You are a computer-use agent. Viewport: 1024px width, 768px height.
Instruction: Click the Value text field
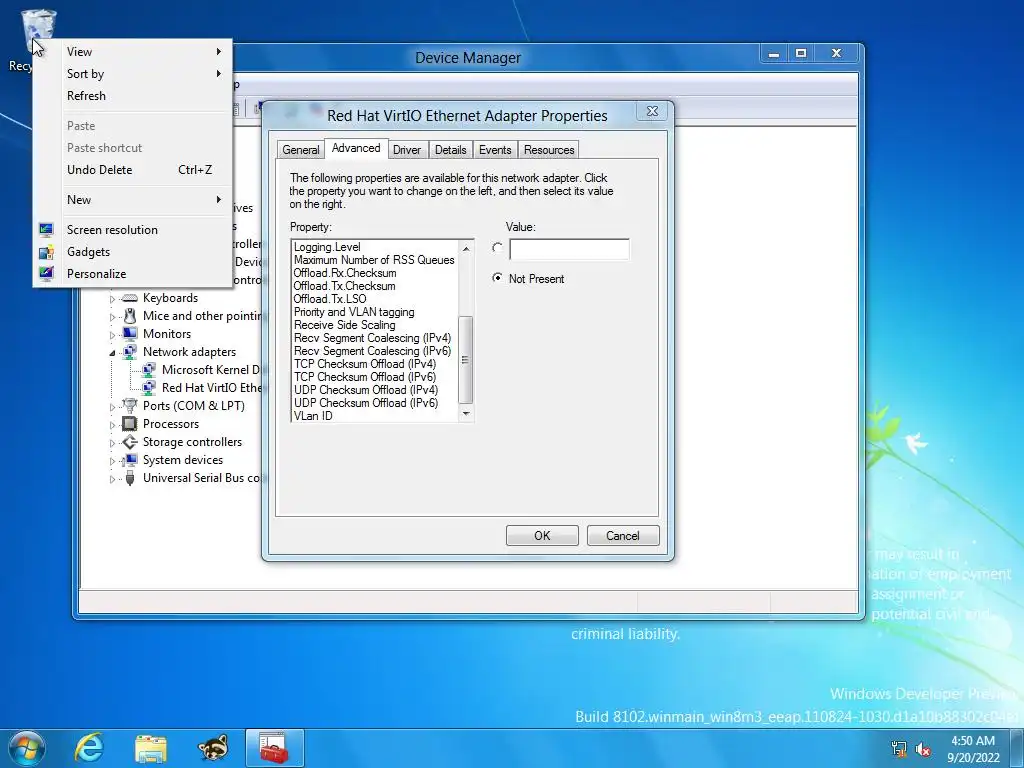click(569, 249)
